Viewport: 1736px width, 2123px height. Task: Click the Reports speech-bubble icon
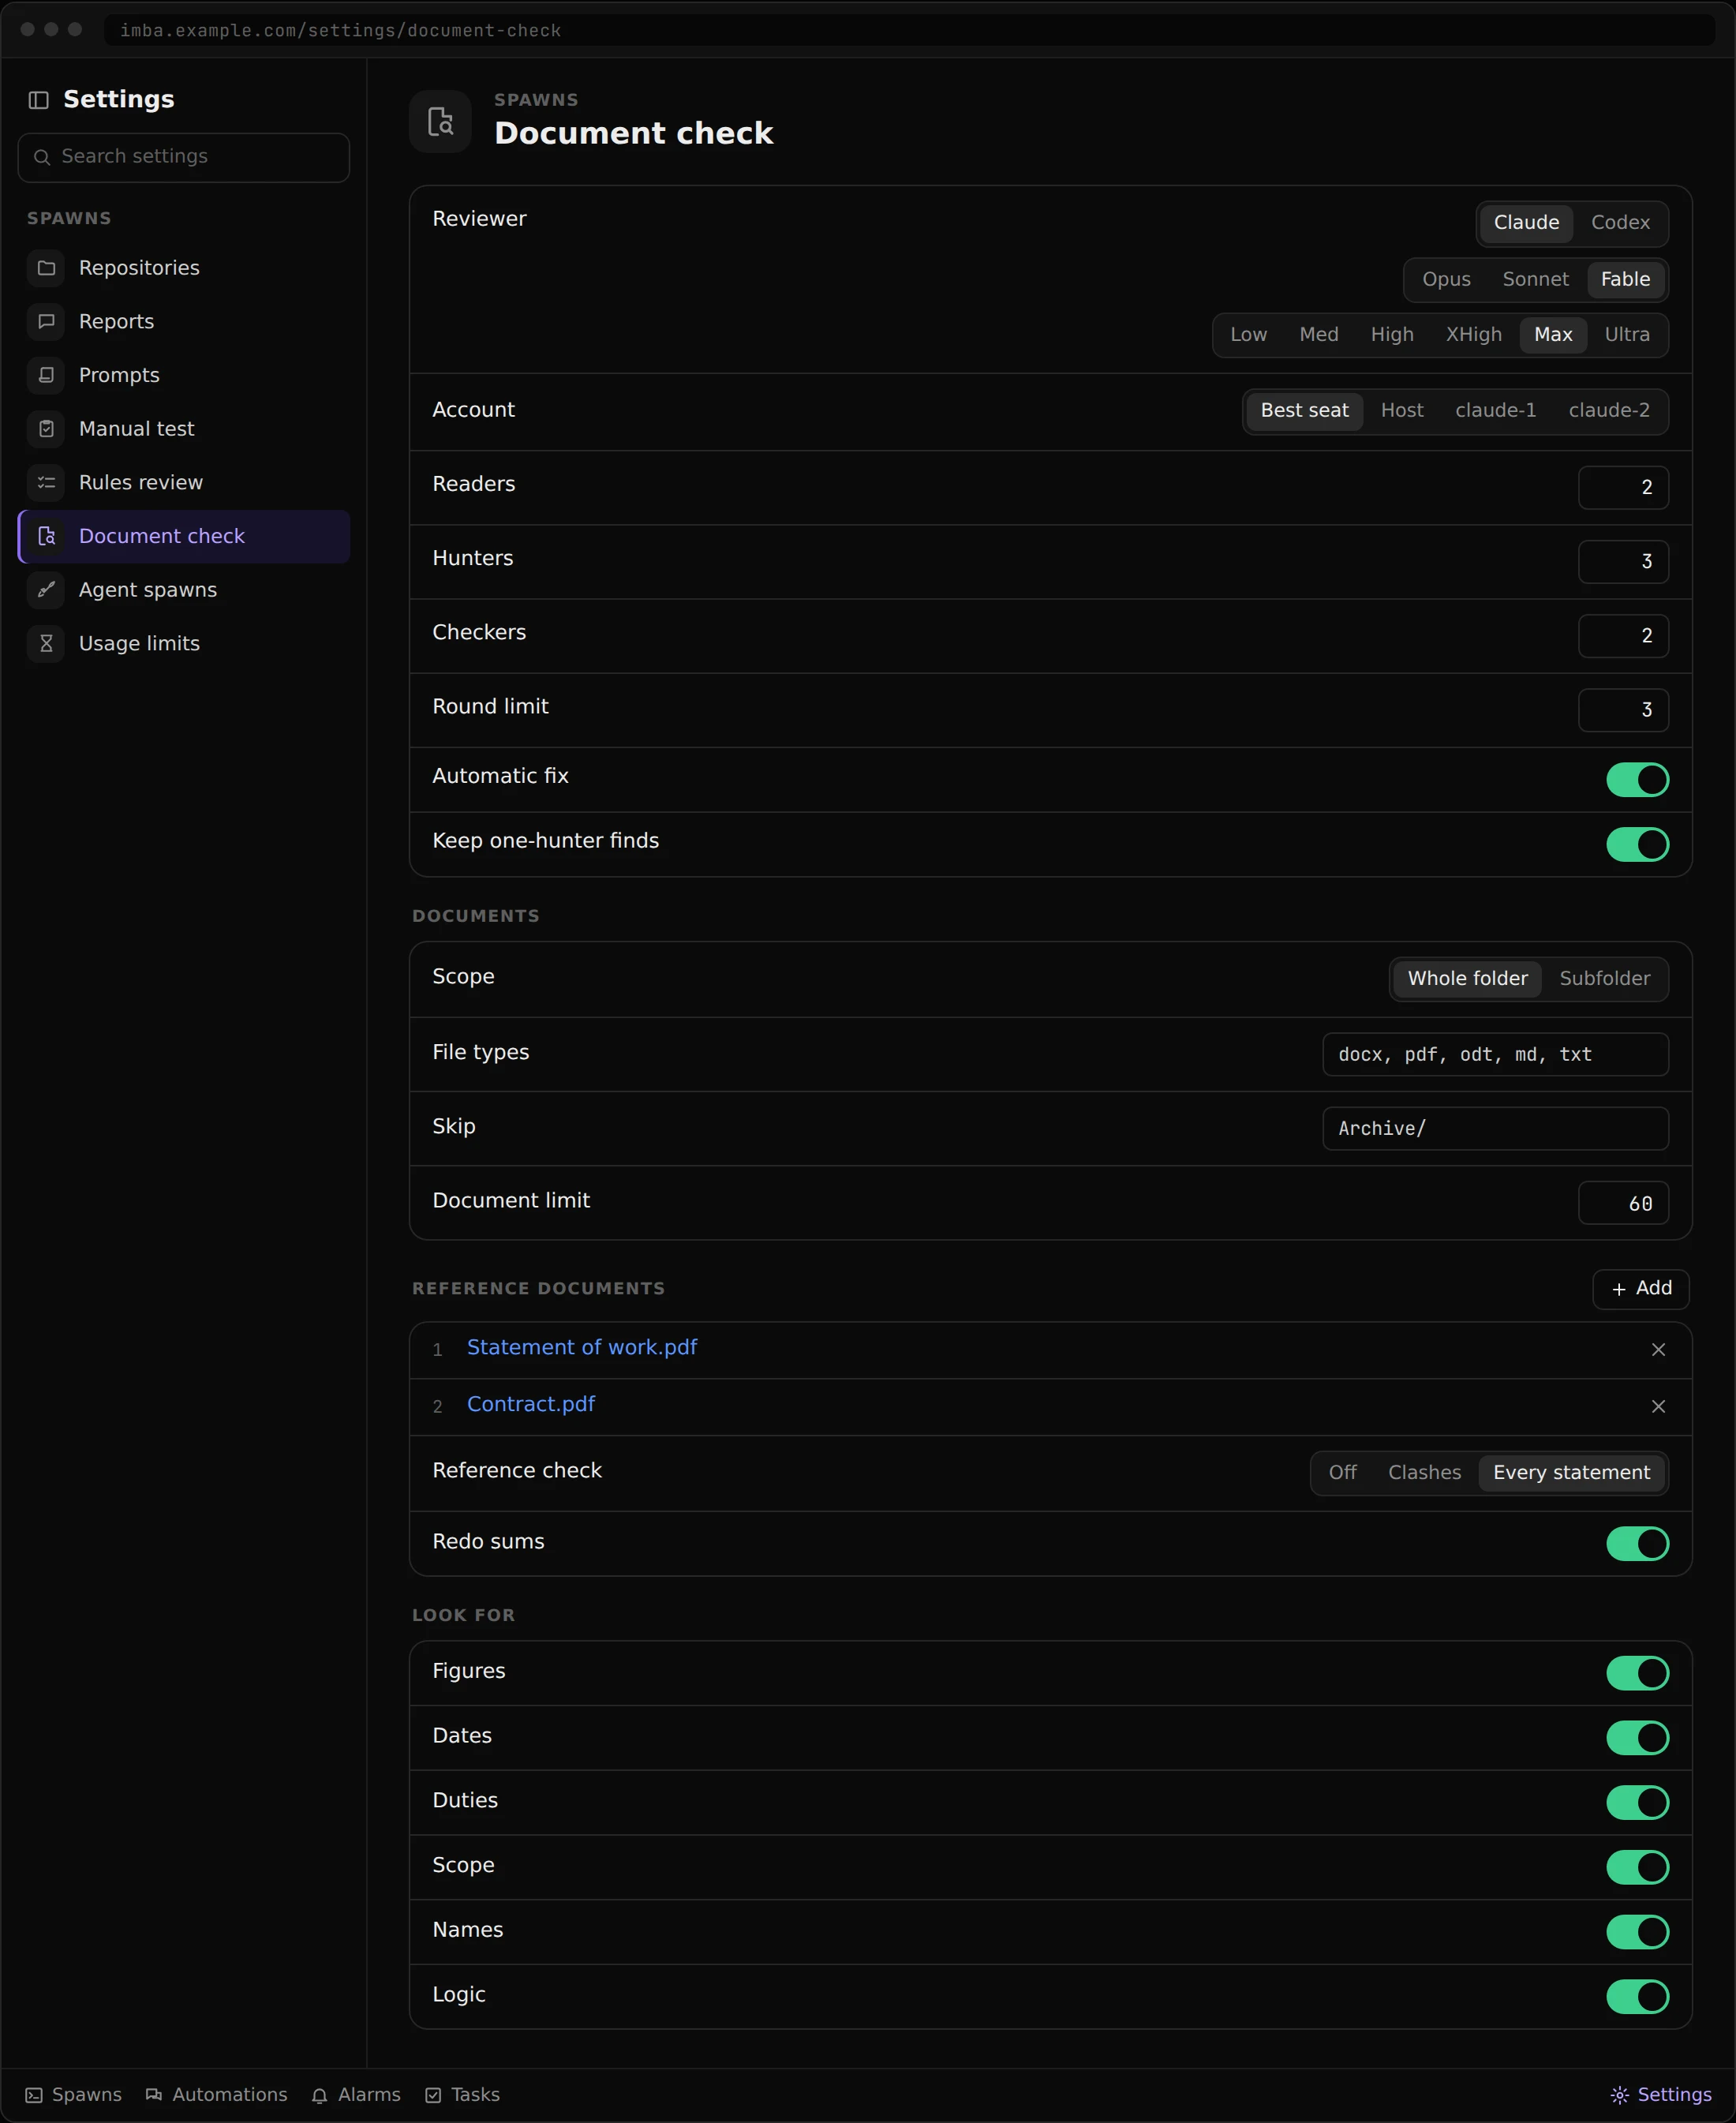tap(46, 322)
